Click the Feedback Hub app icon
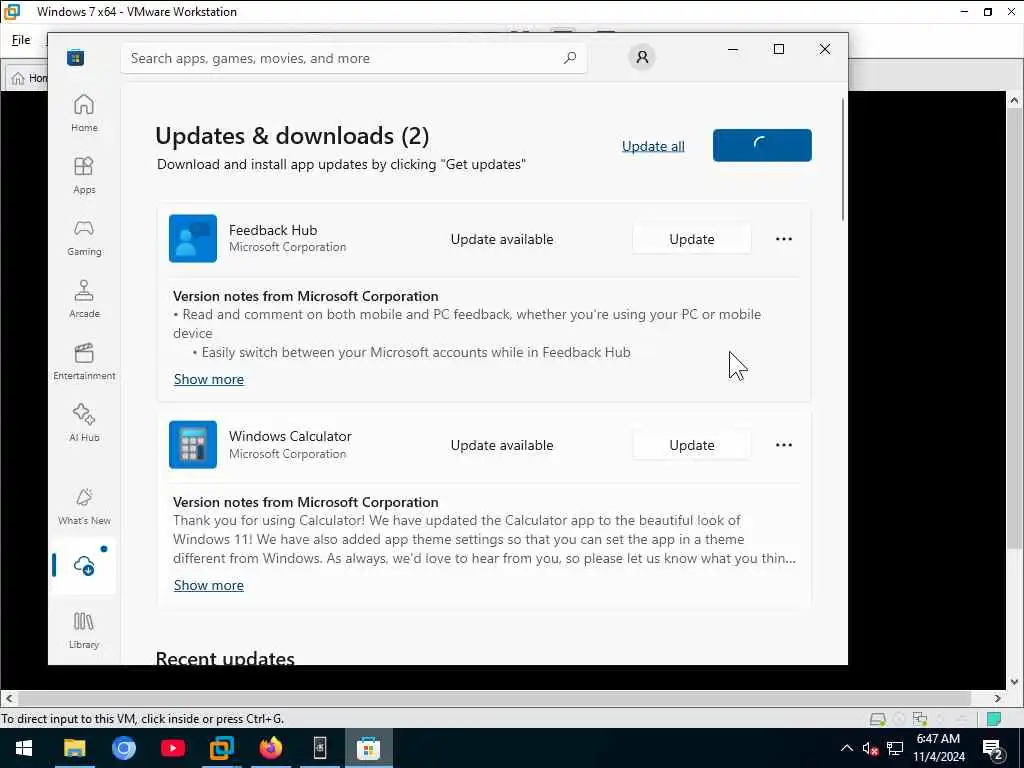The width and height of the screenshot is (1024, 768). 193,238
